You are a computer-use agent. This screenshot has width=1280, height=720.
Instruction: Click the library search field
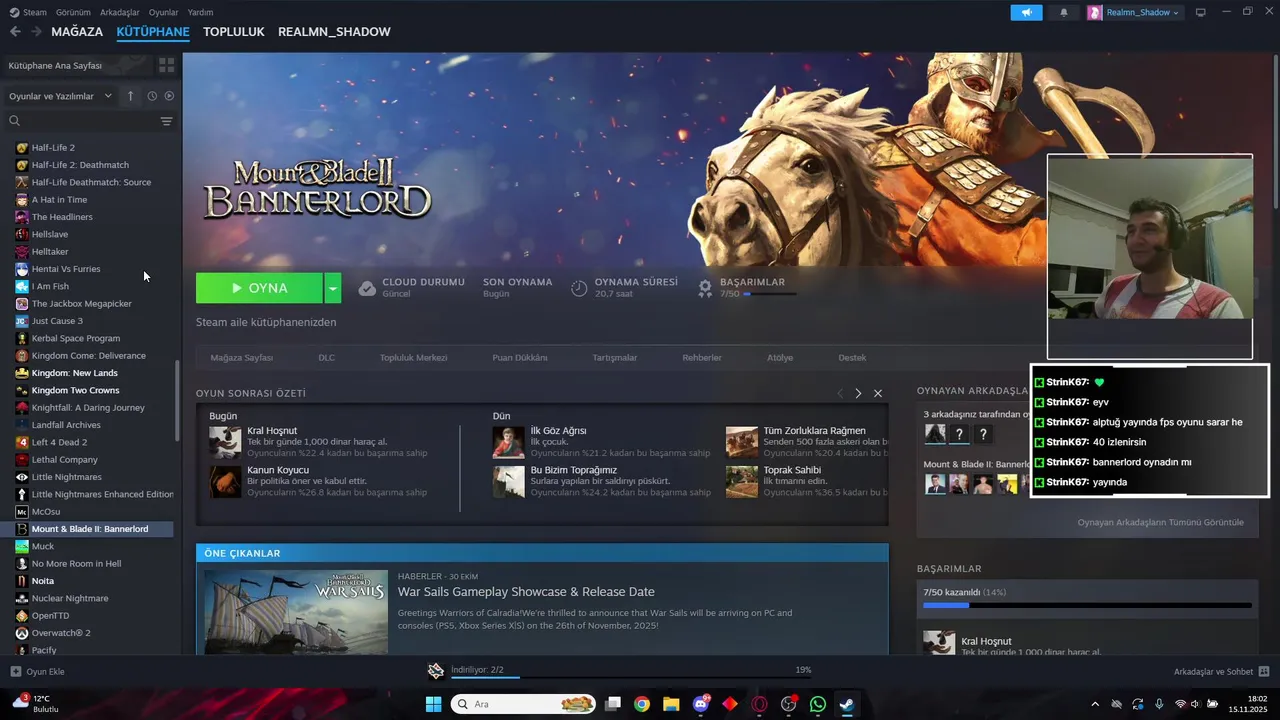pos(82,121)
